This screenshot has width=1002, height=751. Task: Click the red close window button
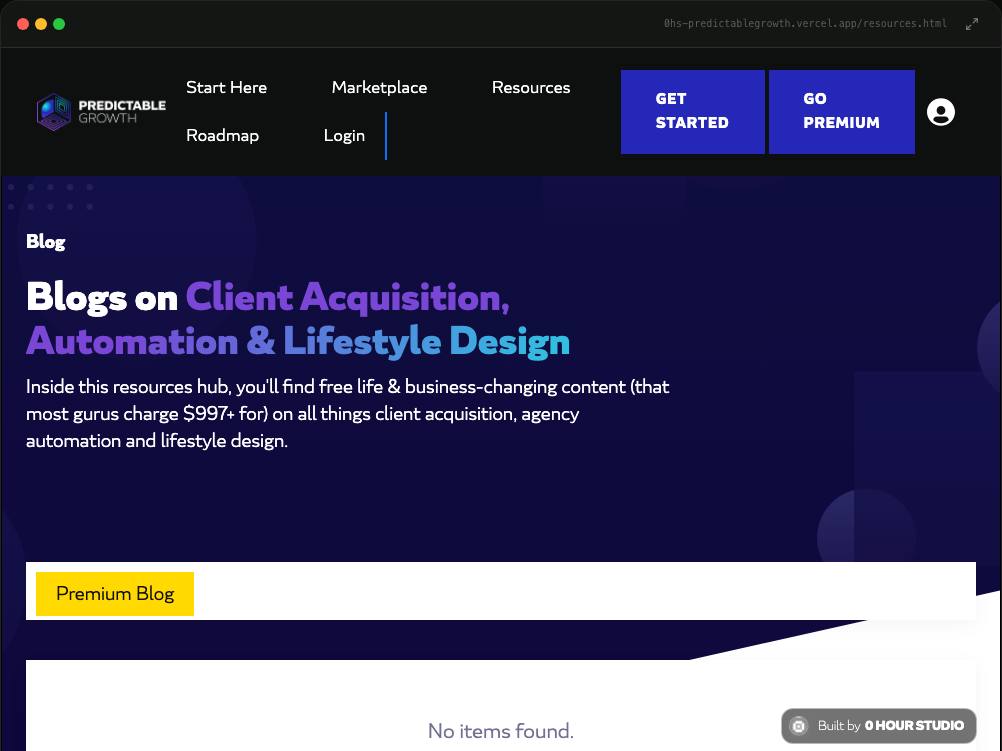click(23, 24)
